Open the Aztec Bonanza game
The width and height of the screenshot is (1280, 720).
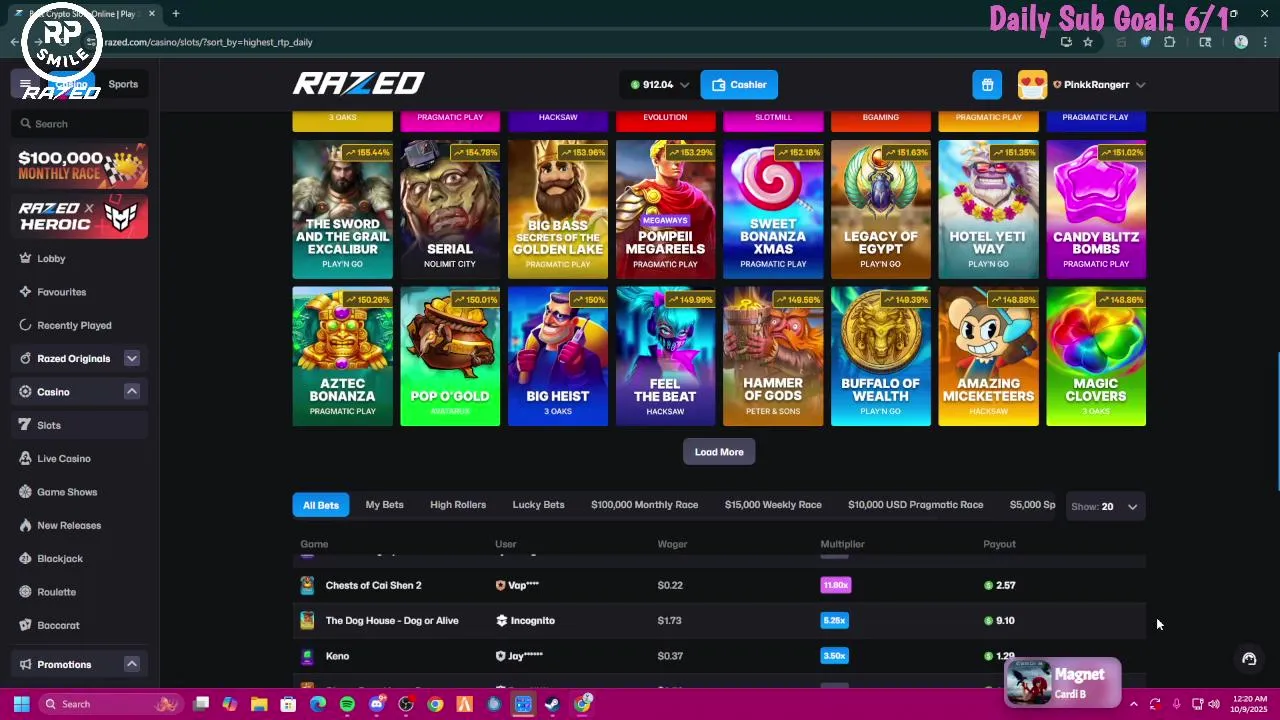[x=342, y=357]
